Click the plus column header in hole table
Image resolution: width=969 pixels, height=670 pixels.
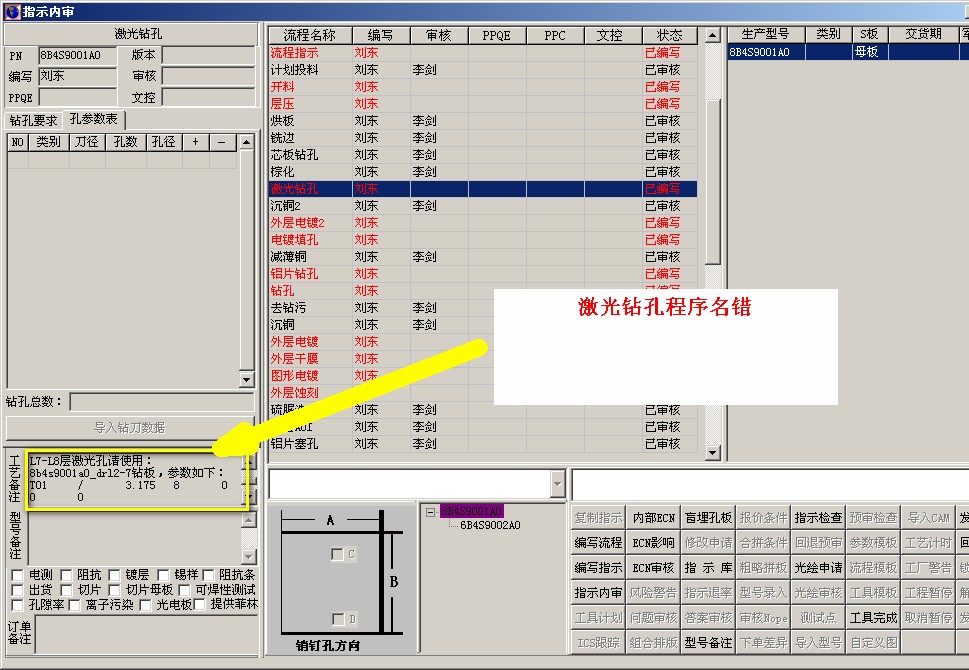195,142
